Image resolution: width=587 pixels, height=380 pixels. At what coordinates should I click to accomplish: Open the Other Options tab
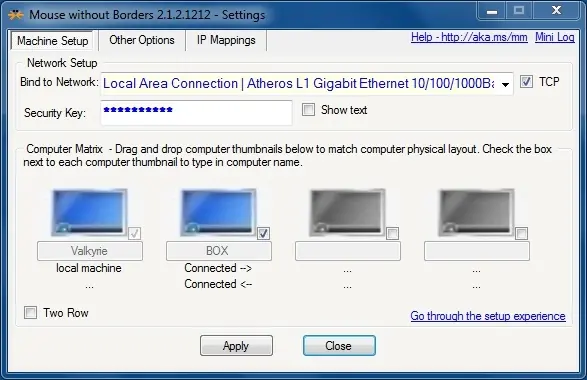[142, 40]
